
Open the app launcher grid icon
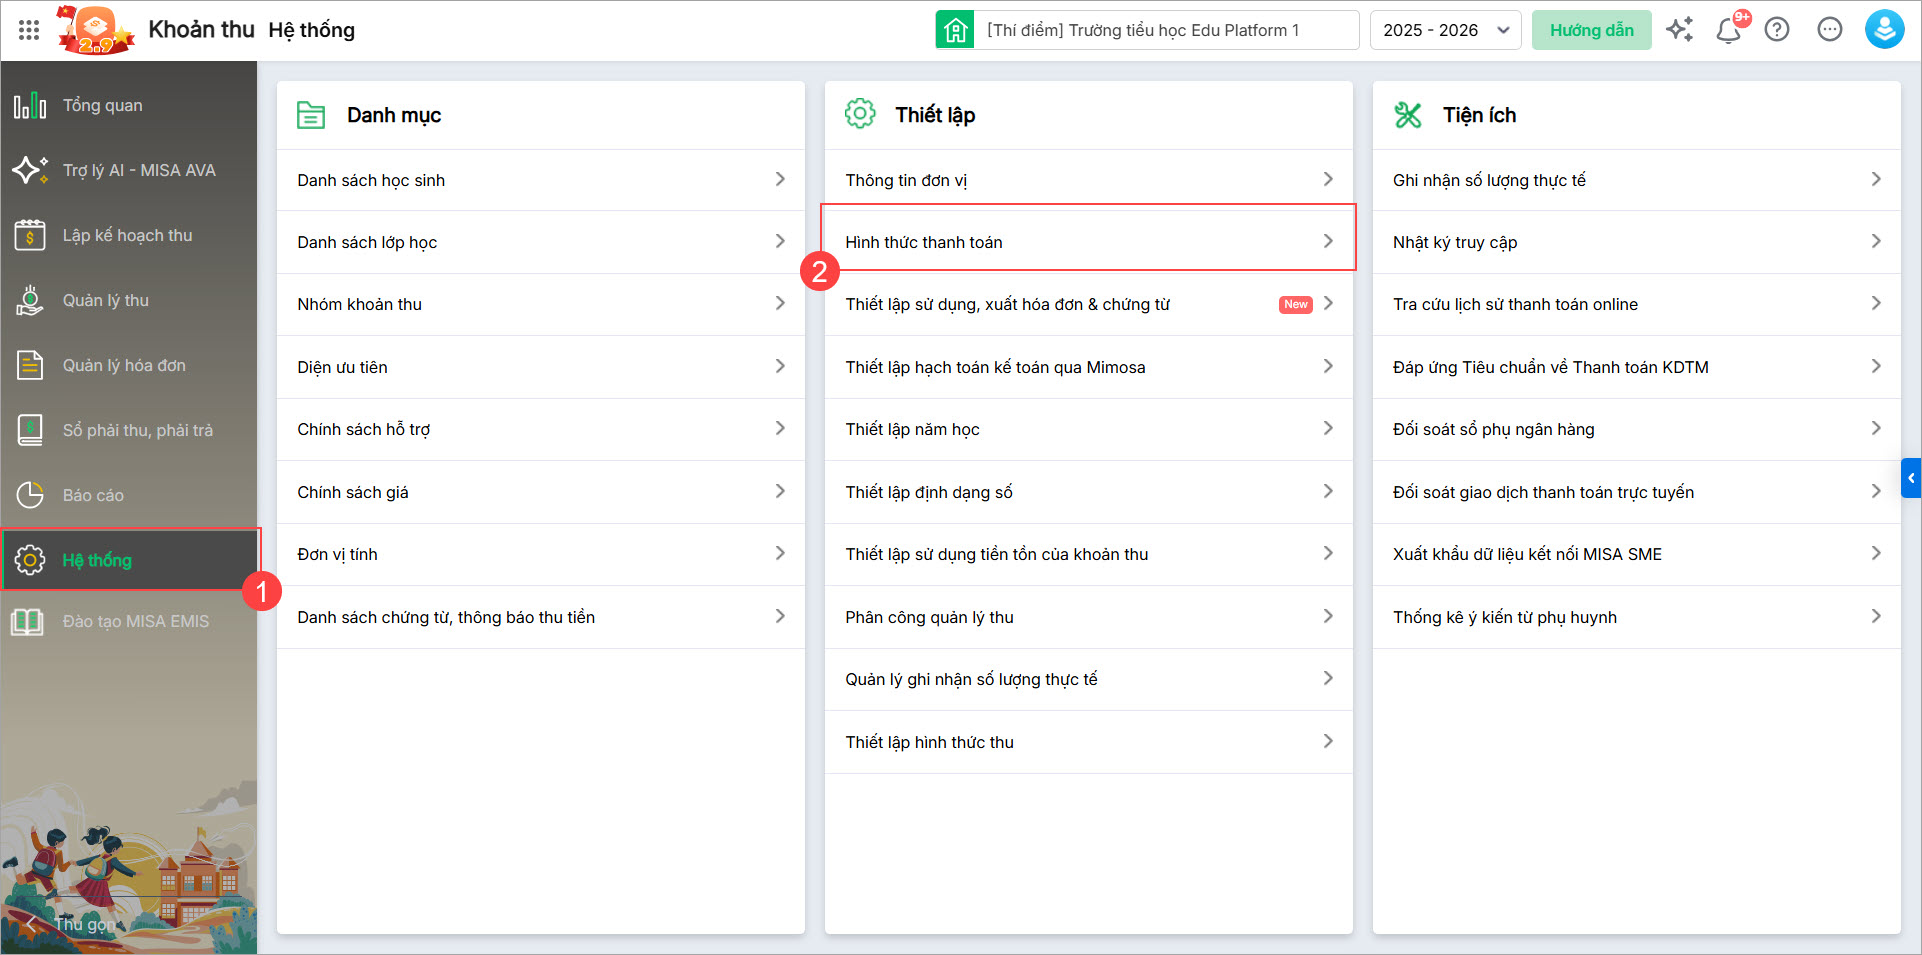point(29,30)
